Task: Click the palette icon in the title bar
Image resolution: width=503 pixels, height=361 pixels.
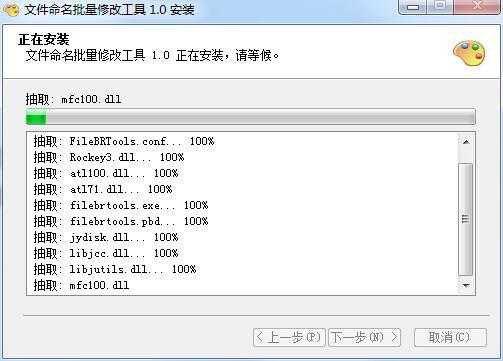Action: pos(11,9)
